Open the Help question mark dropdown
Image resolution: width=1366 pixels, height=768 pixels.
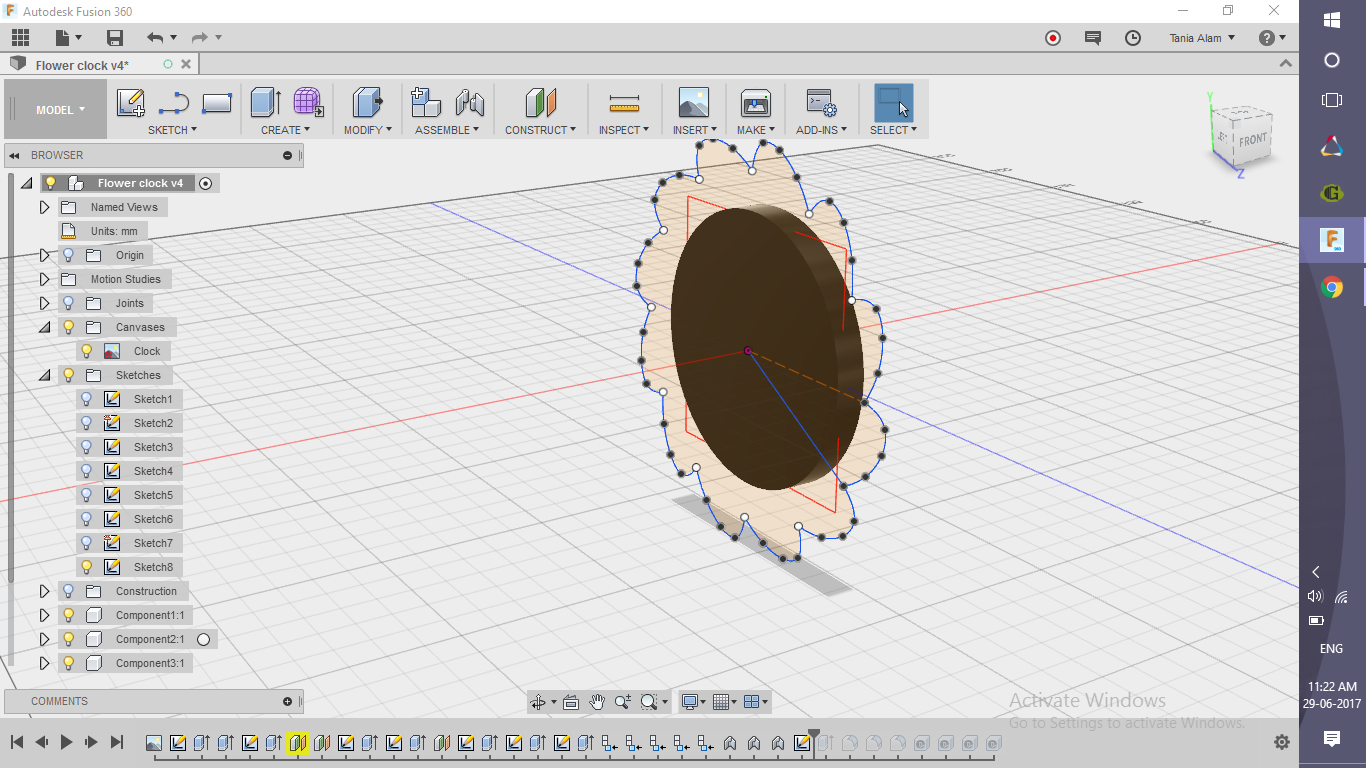coord(1272,38)
